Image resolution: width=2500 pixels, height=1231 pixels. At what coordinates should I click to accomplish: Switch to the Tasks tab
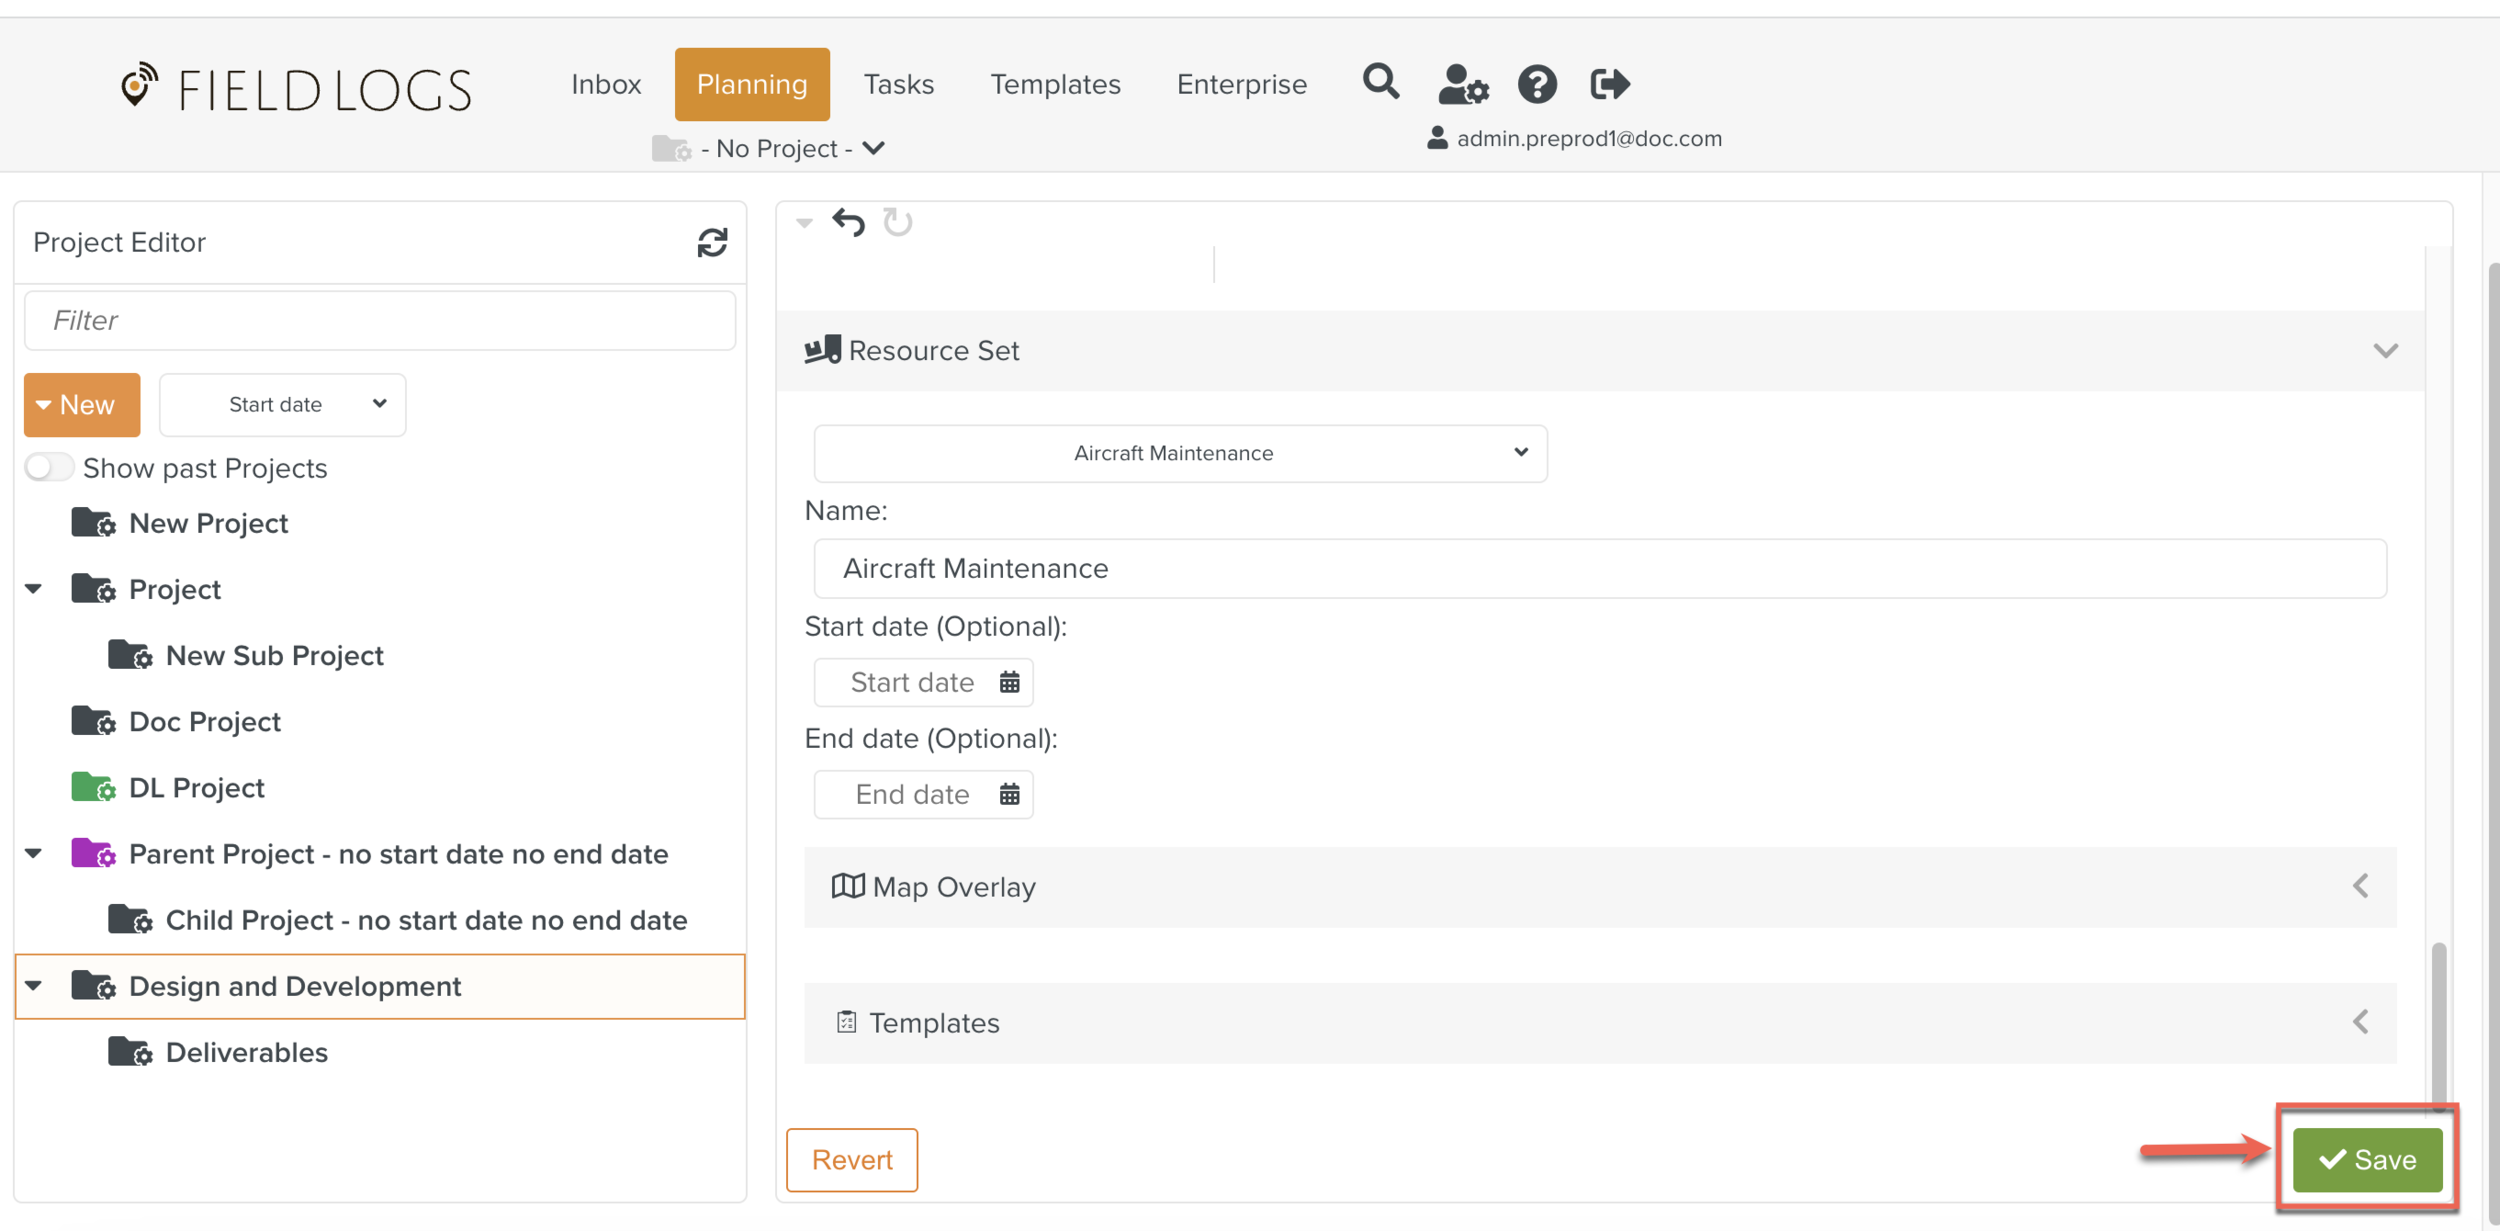(x=898, y=84)
